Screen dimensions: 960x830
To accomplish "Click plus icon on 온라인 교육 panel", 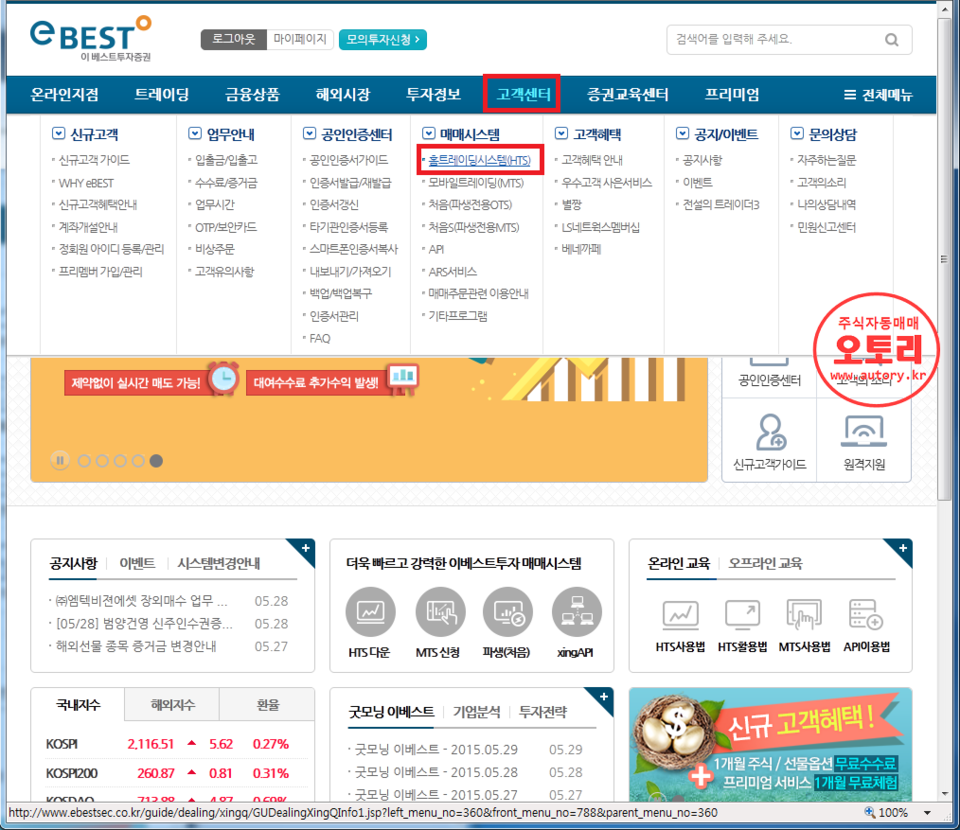I will pos(903,547).
